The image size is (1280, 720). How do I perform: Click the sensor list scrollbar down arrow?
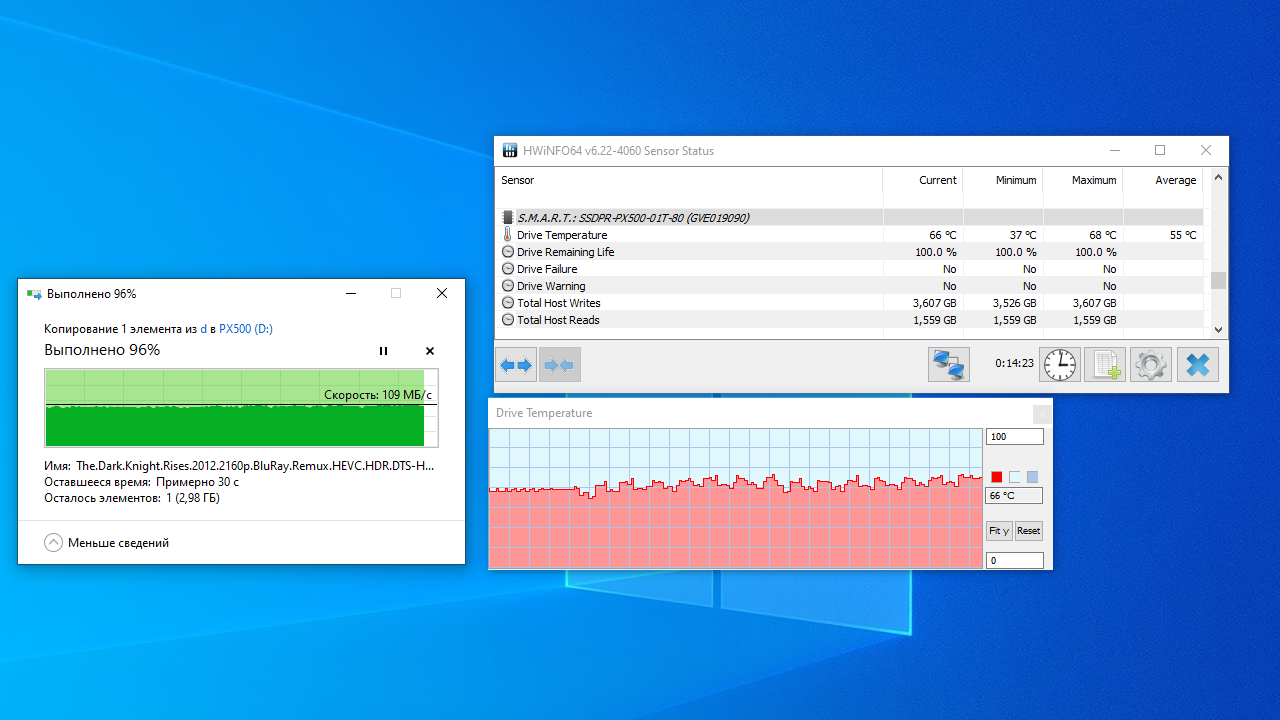click(x=1218, y=329)
